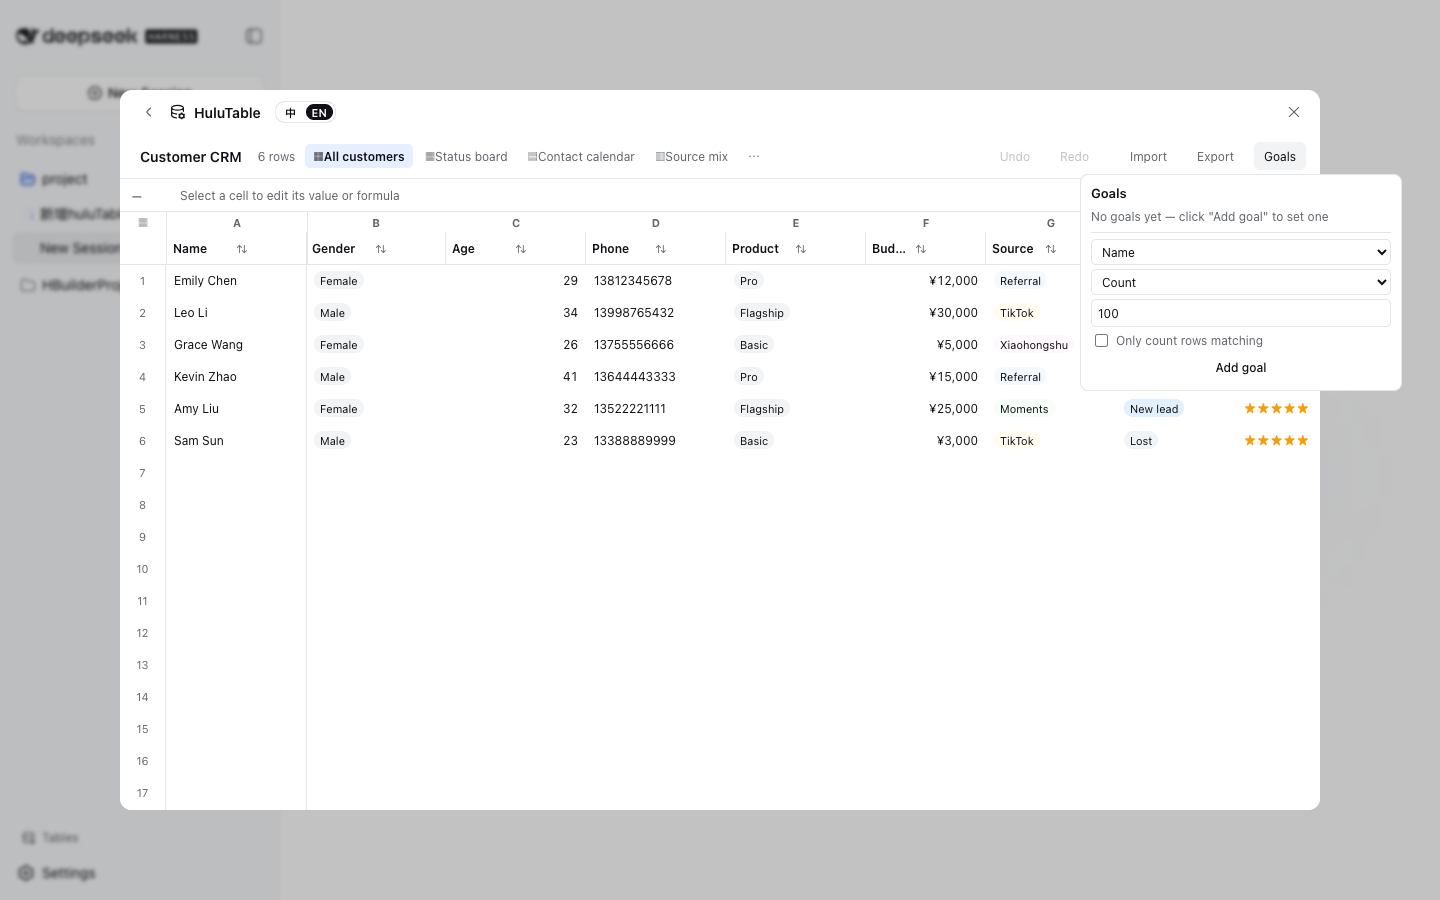Set the star rating in Sam Sun's row

click(1276, 441)
